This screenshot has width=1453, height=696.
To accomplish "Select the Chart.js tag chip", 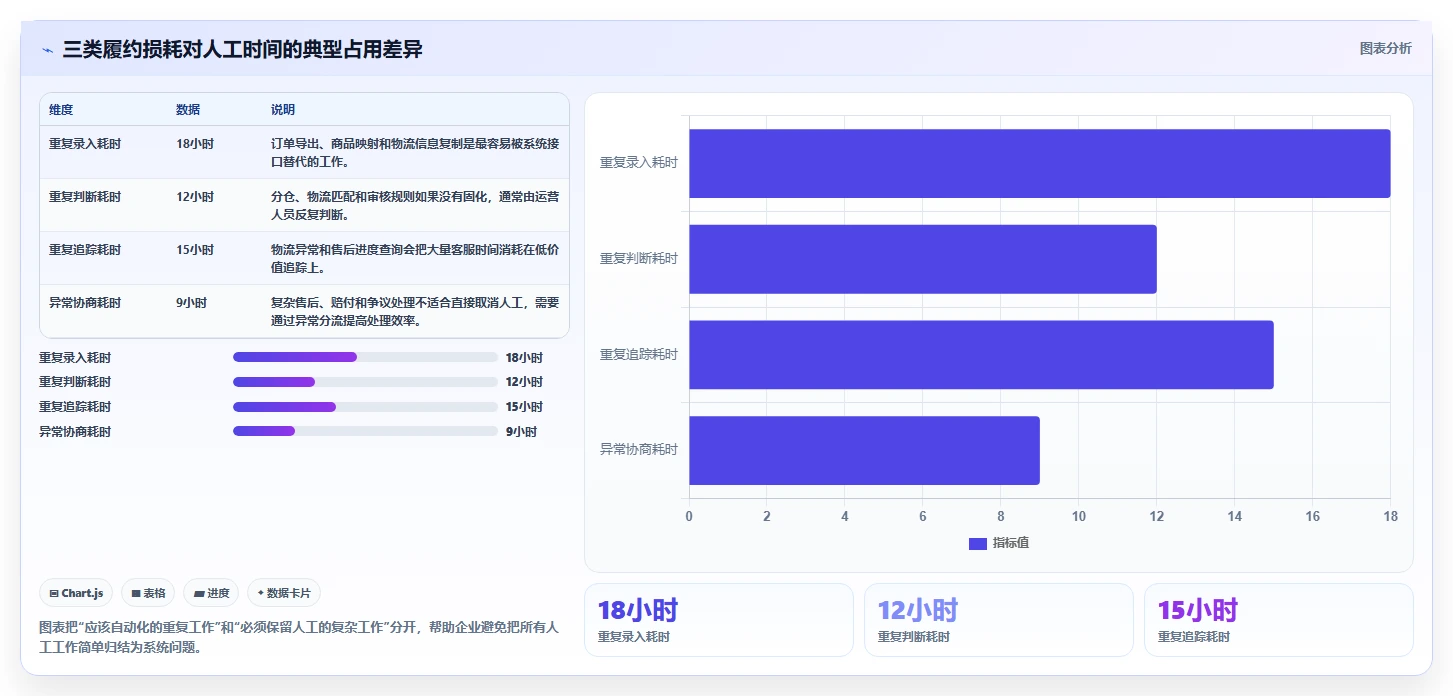I will [76, 593].
